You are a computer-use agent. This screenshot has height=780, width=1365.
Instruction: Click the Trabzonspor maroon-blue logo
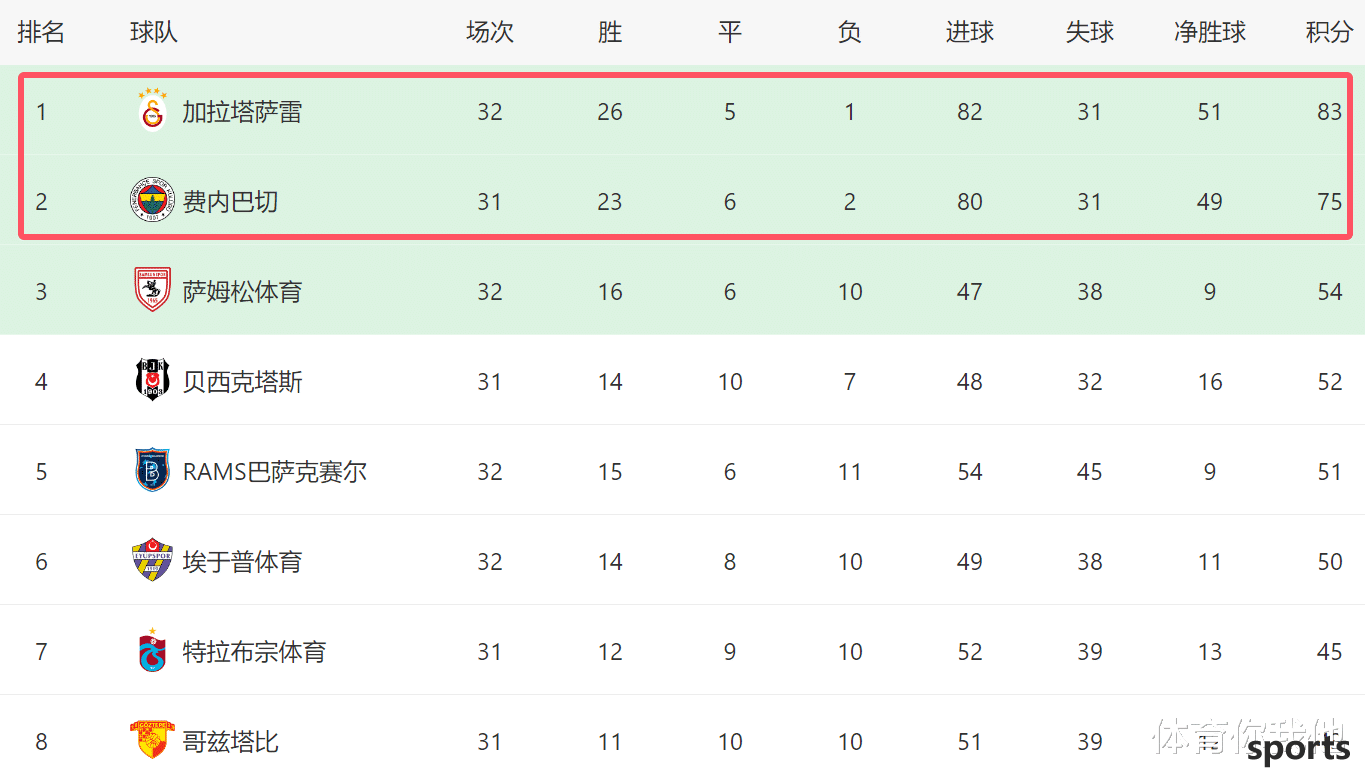(x=153, y=651)
